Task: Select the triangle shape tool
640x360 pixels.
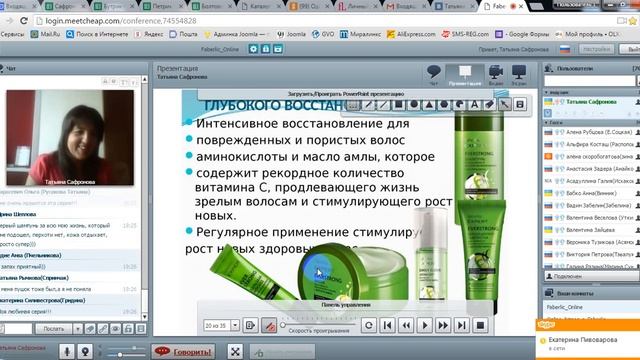Action: click(x=429, y=105)
